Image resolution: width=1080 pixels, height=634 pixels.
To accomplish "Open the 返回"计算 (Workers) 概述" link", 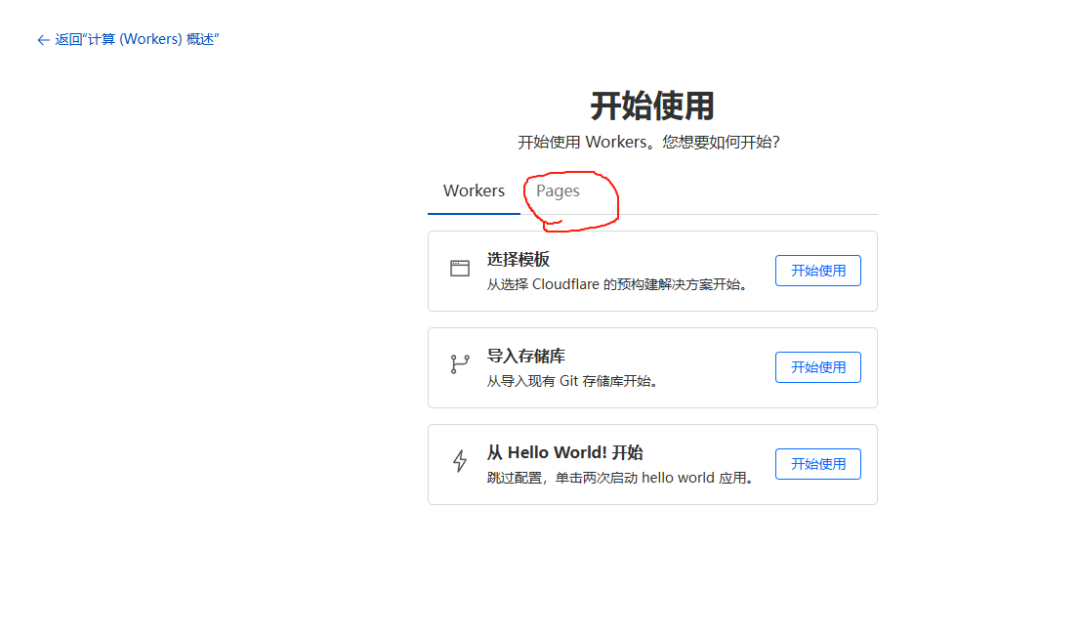I will 128,39.
